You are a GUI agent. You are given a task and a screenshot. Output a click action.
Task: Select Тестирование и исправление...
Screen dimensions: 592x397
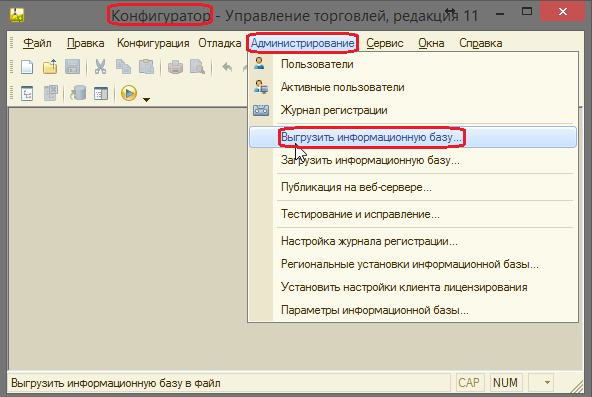413,214
